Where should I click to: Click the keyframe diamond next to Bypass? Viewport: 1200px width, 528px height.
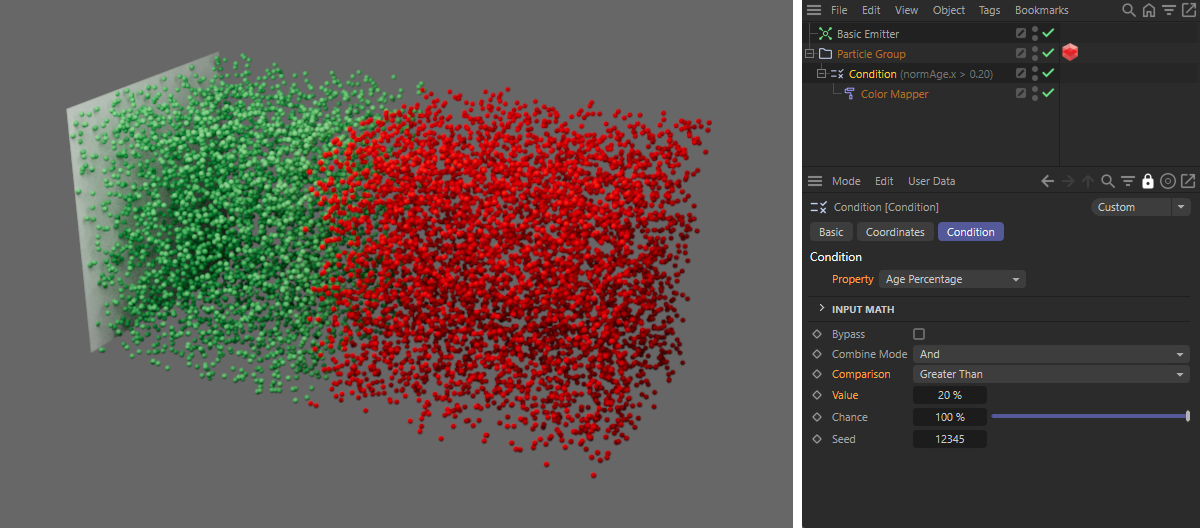tap(817, 334)
